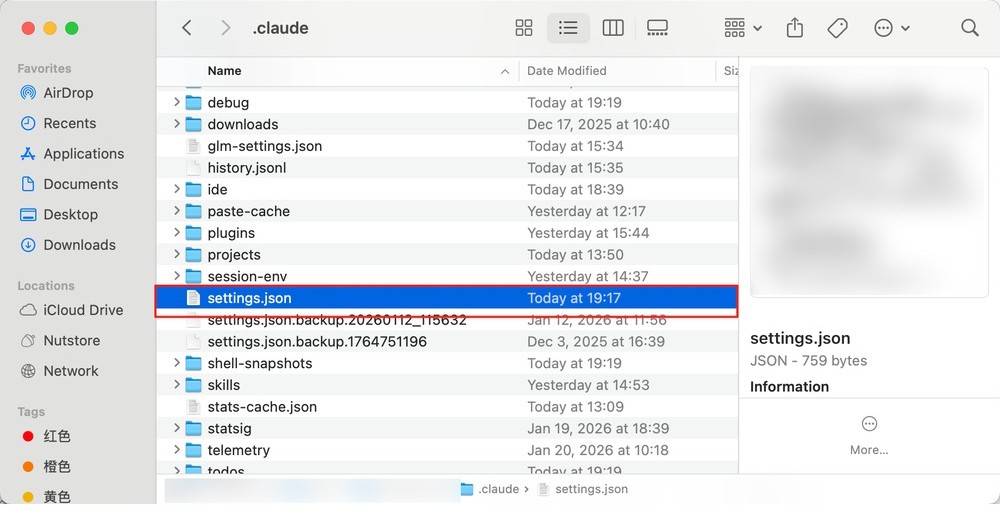1000x511 pixels.
Task: Select the glm-settings.json file
Action: coord(264,146)
